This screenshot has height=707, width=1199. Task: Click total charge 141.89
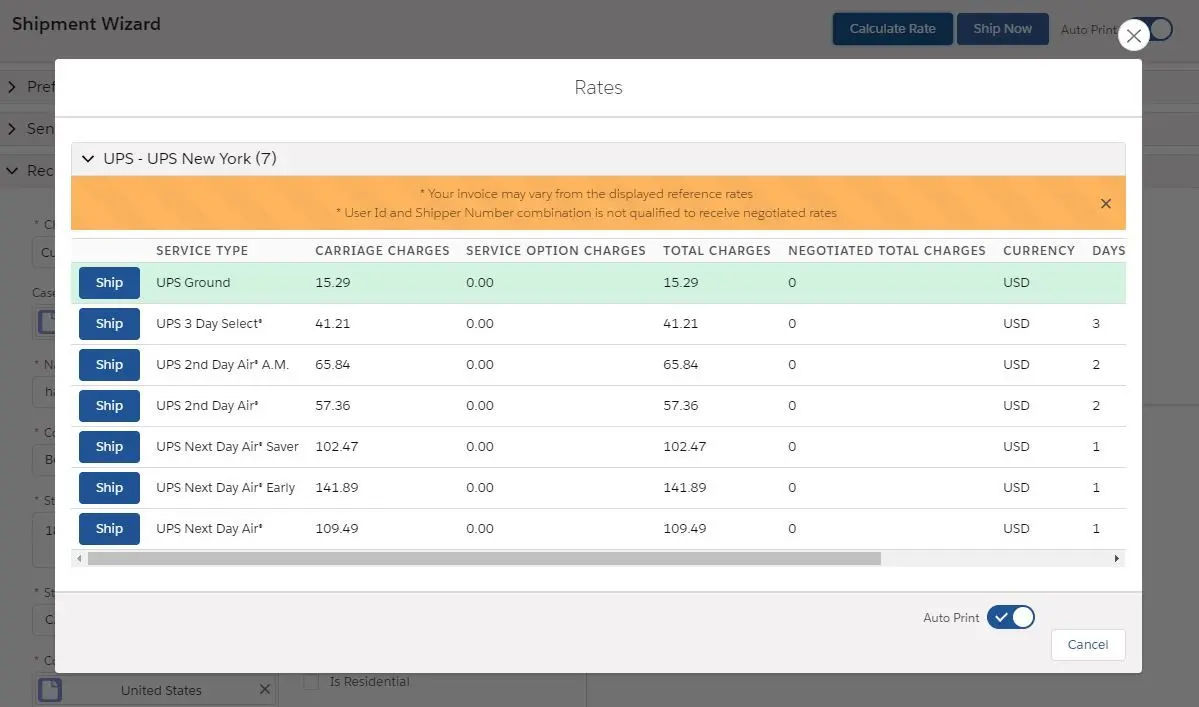click(x=684, y=488)
